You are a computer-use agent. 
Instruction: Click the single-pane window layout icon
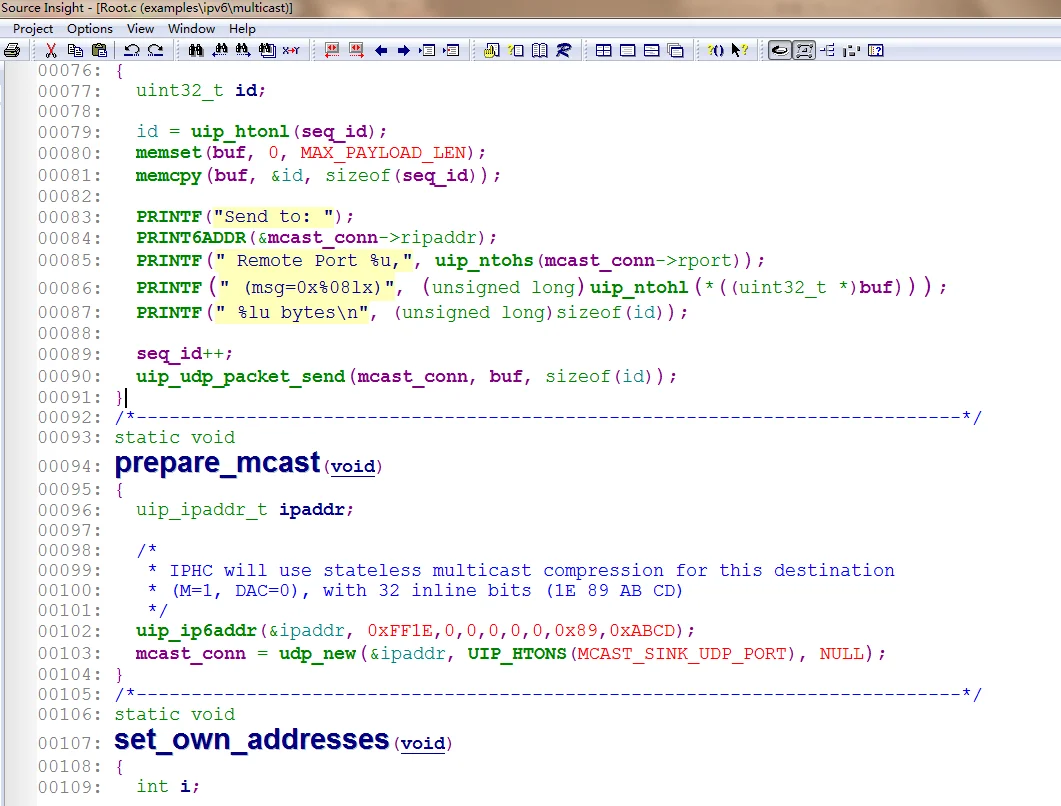coord(627,50)
